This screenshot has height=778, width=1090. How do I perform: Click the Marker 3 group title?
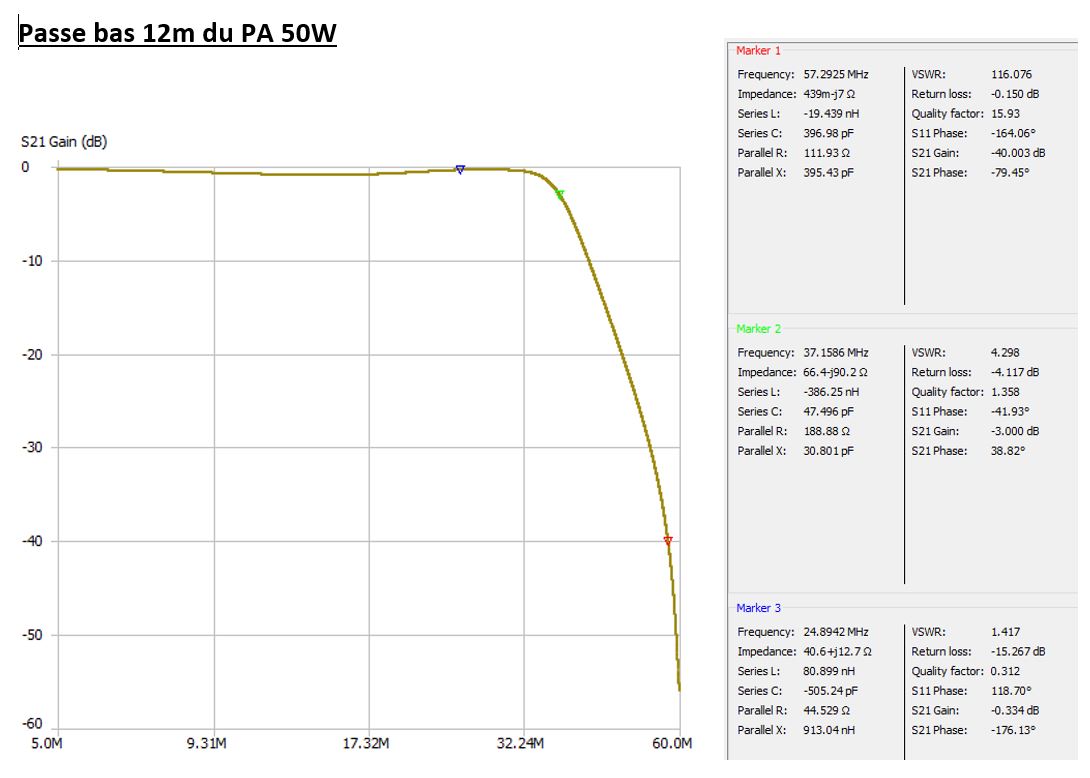pyautogui.click(x=758, y=608)
